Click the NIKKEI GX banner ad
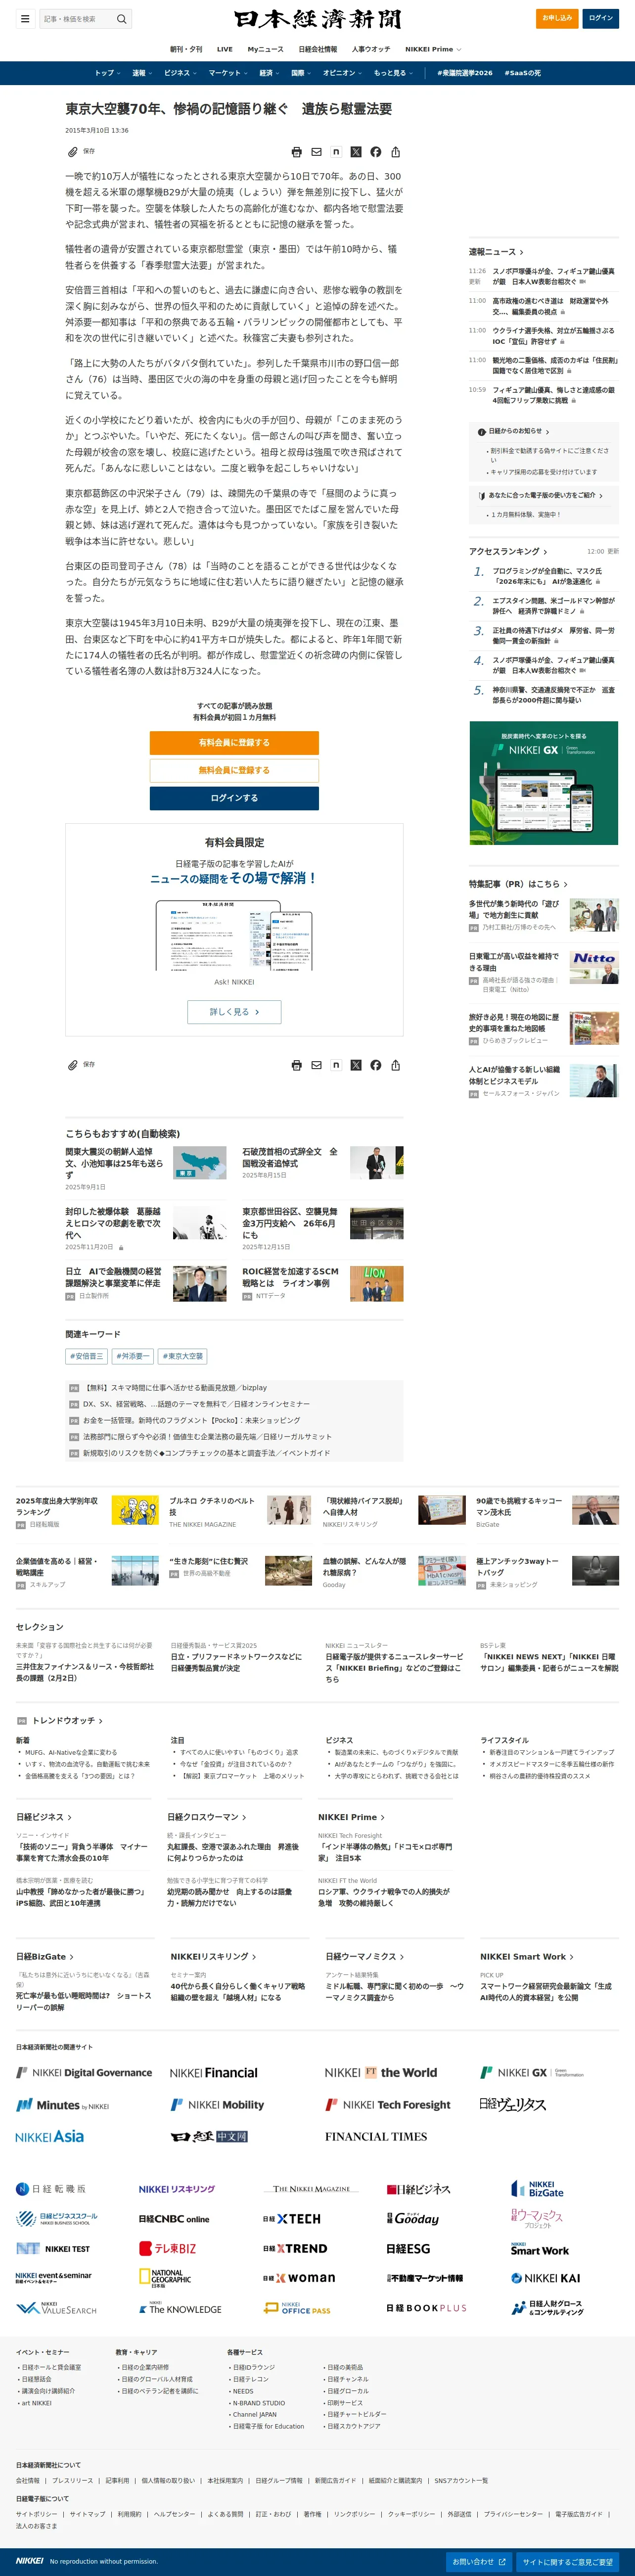The height and width of the screenshot is (2576, 635). click(x=544, y=783)
